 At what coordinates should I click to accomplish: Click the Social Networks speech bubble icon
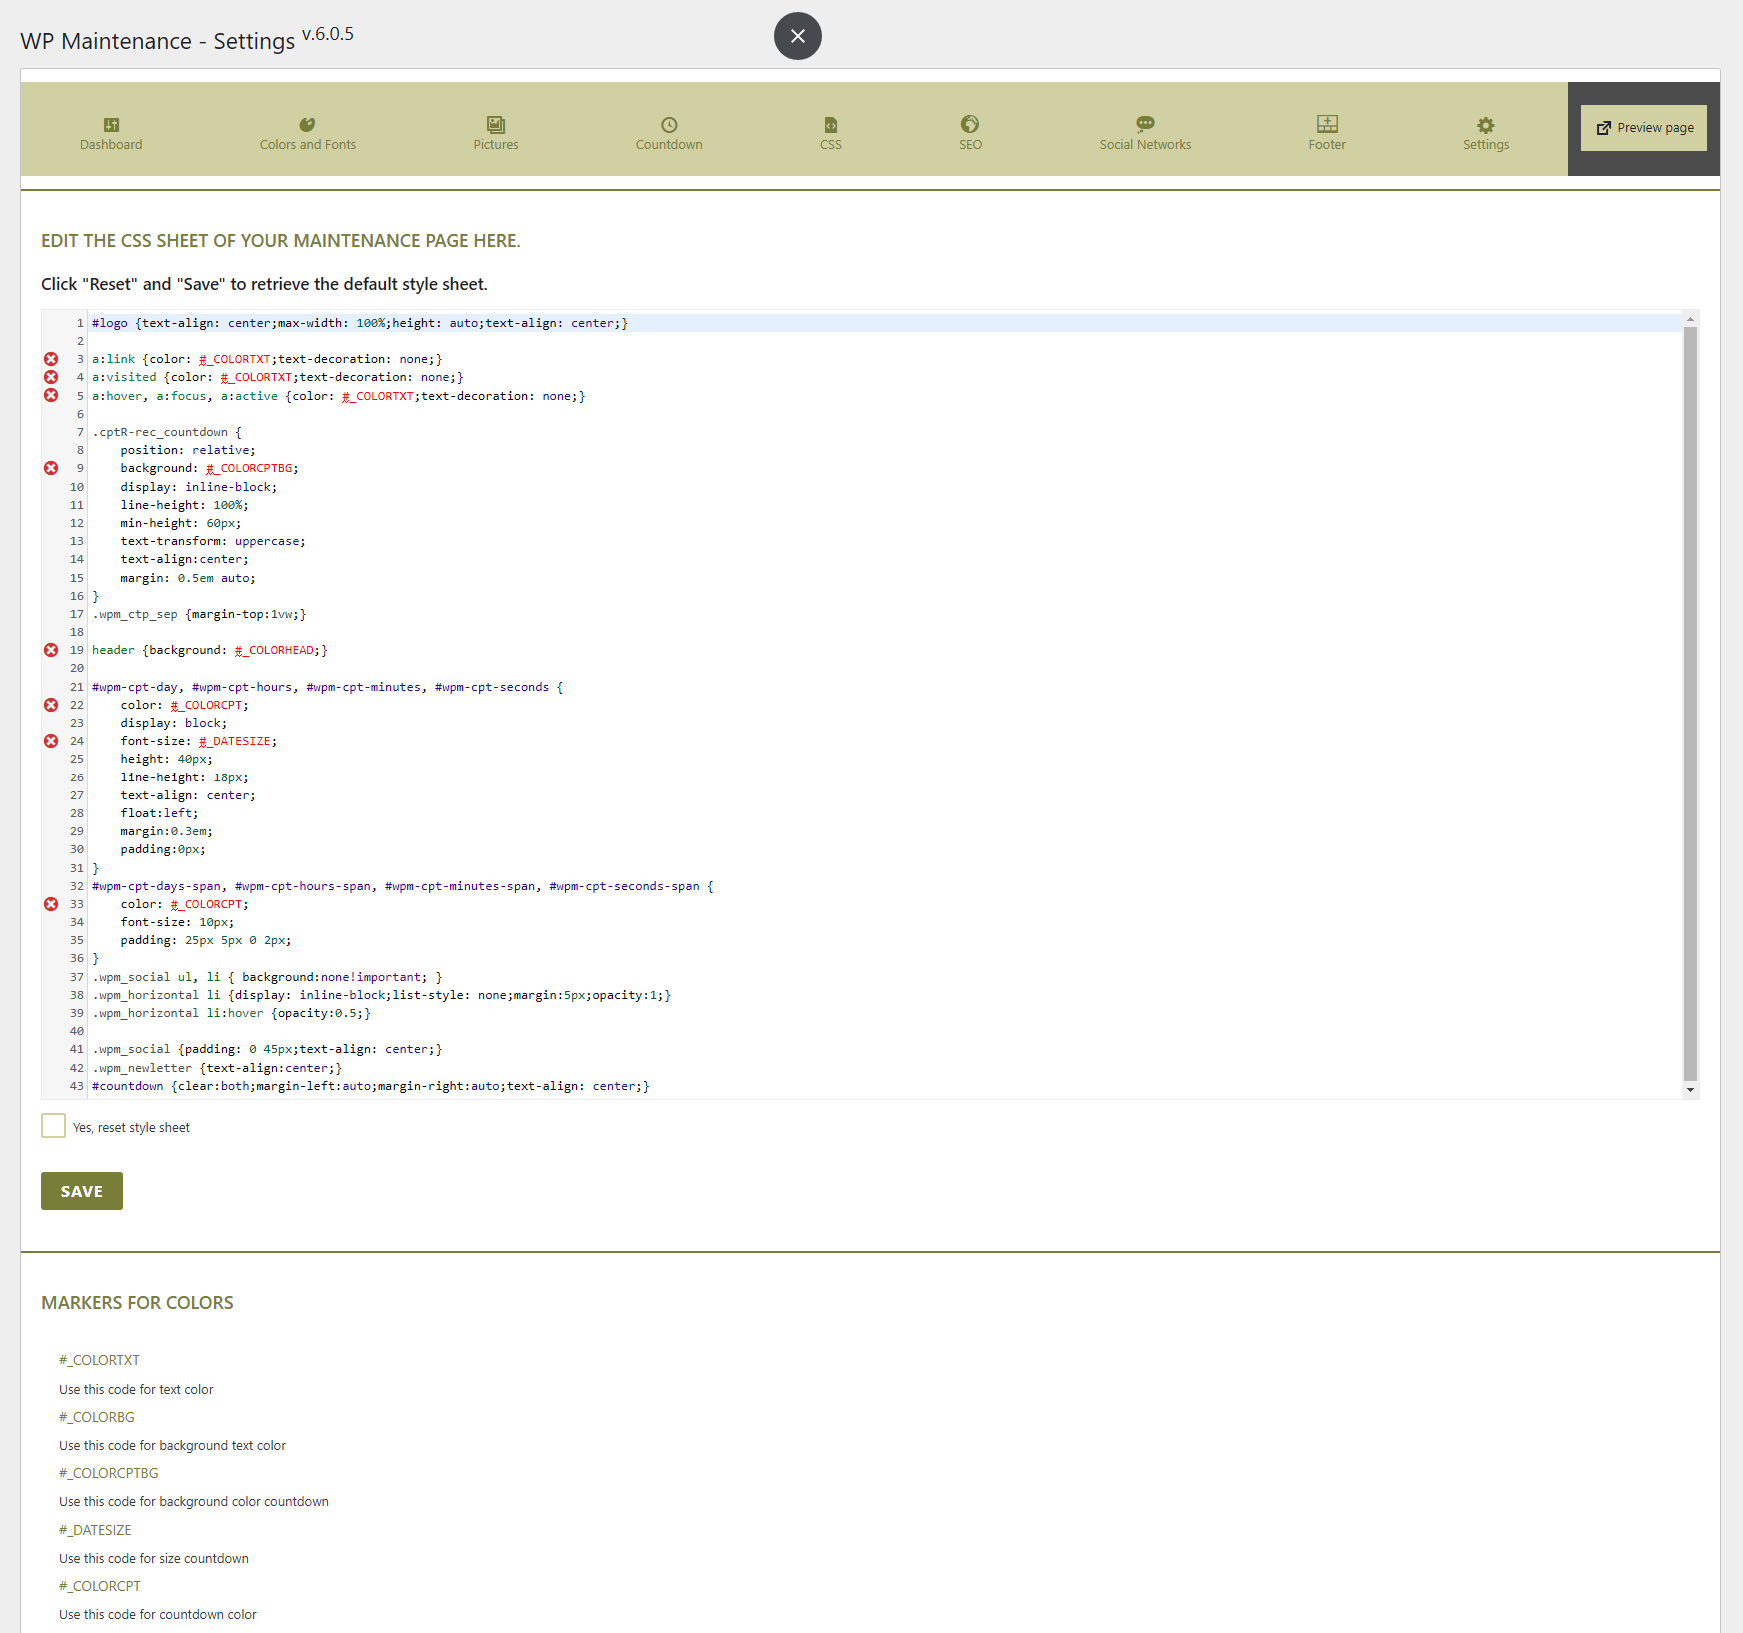pos(1145,124)
